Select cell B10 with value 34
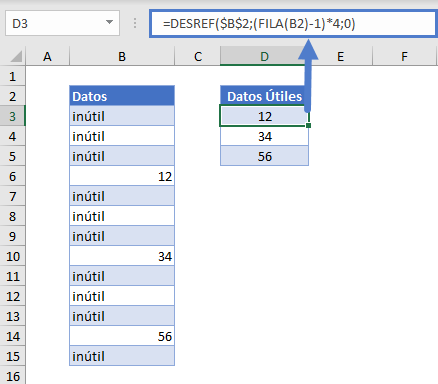 point(122,256)
